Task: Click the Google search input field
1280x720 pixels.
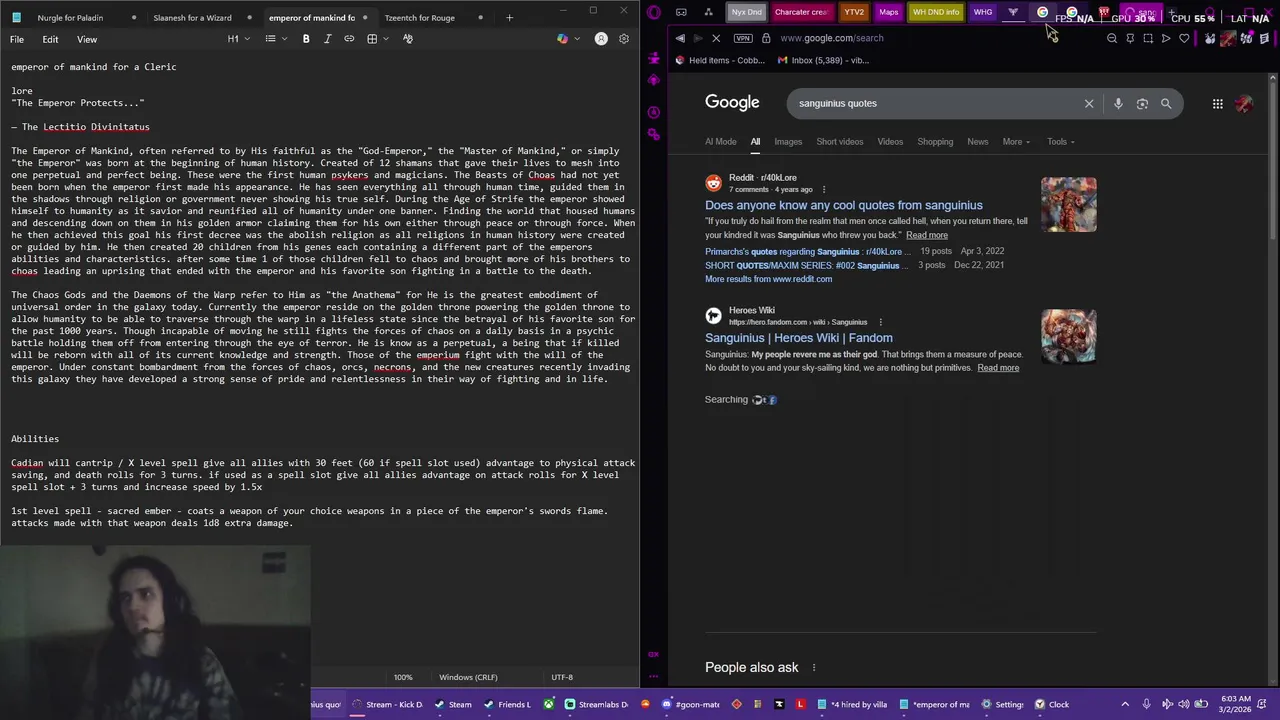Action: 935,103
